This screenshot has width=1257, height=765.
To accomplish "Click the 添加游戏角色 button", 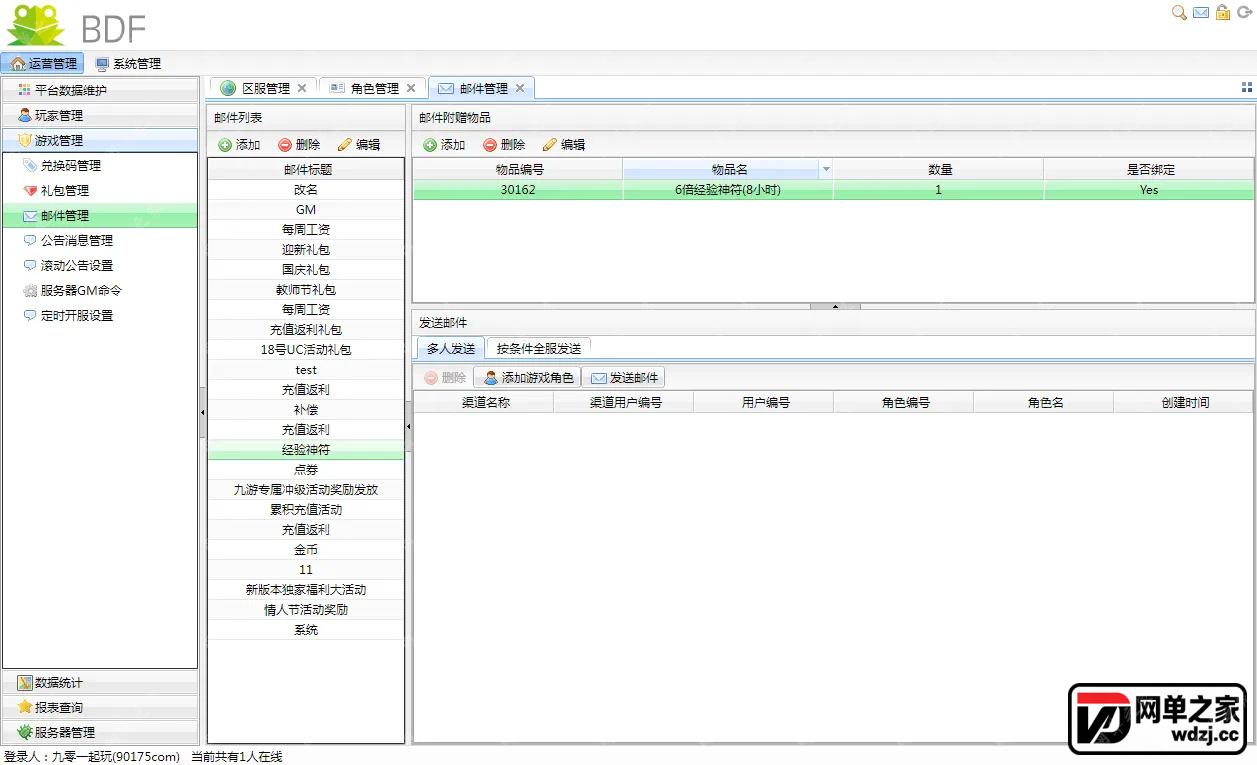I will click(529, 377).
